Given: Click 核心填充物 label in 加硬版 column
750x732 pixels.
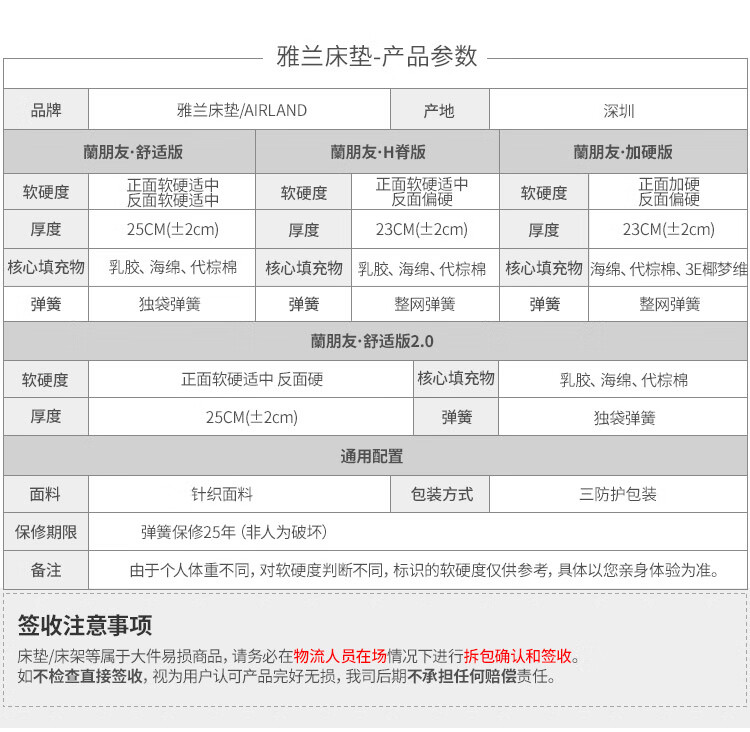Looking at the screenshot, I should pyautogui.click(x=544, y=268).
